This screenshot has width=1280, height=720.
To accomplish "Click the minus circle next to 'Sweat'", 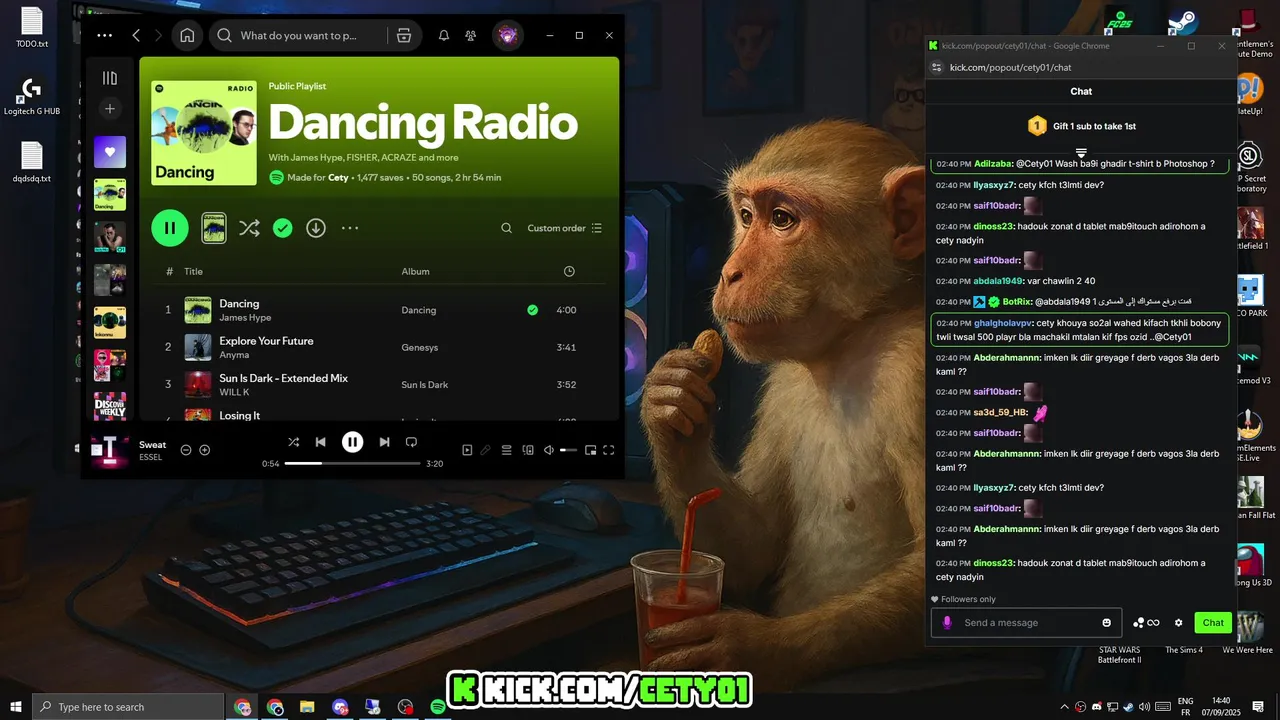I will tap(186, 450).
